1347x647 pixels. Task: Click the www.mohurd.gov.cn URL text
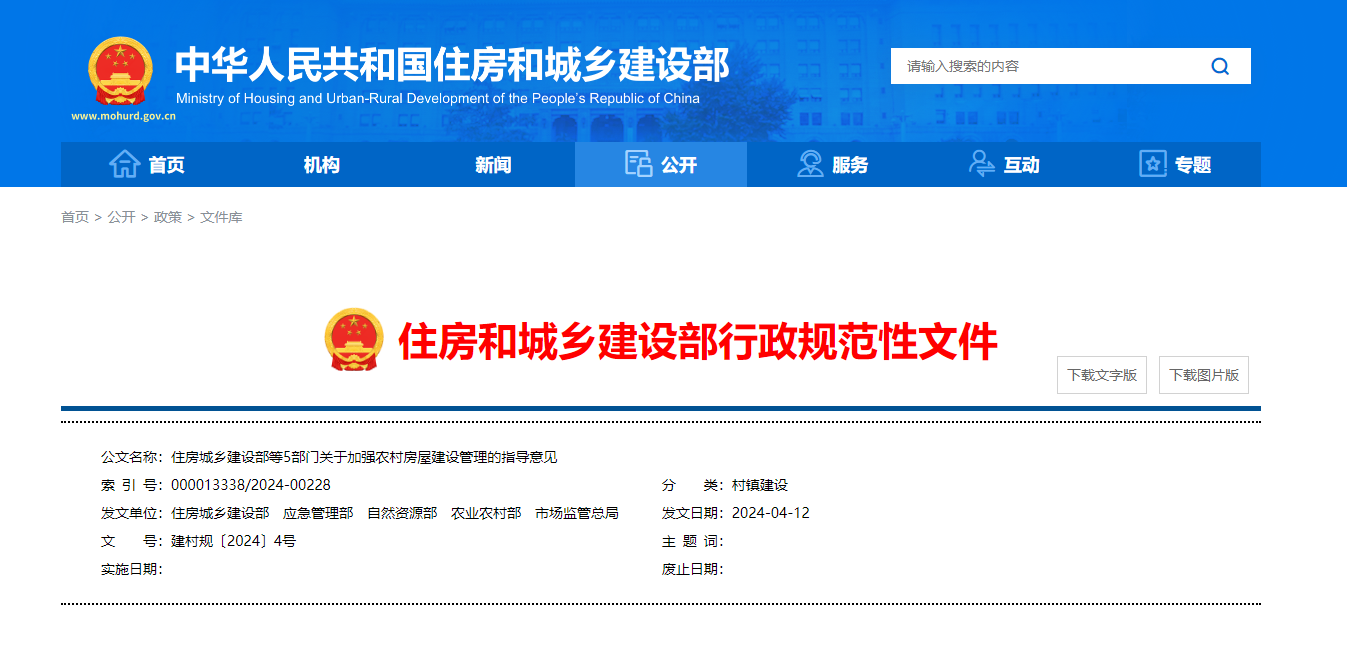(x=123, y=116)
